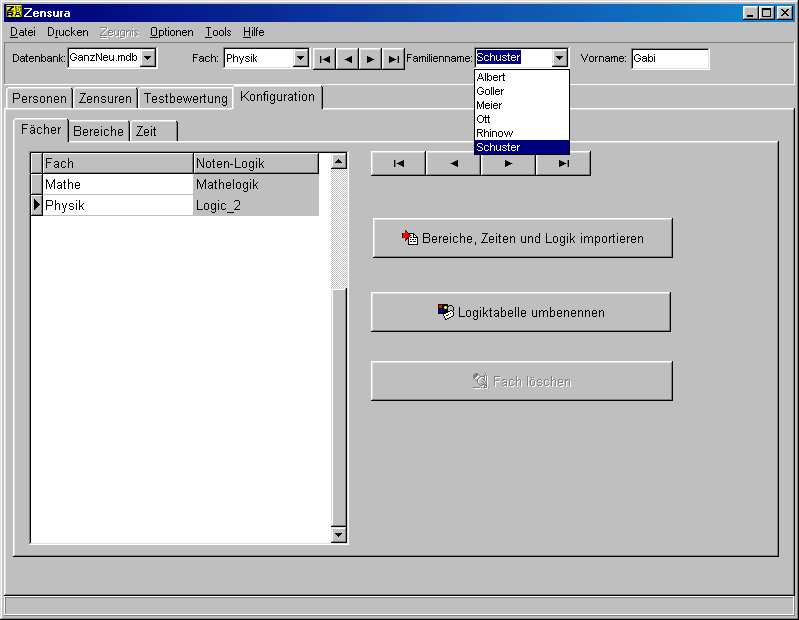Open the Zeit sub-tab
The height and width of the screenshot is (620, 799).
point(153,131)
